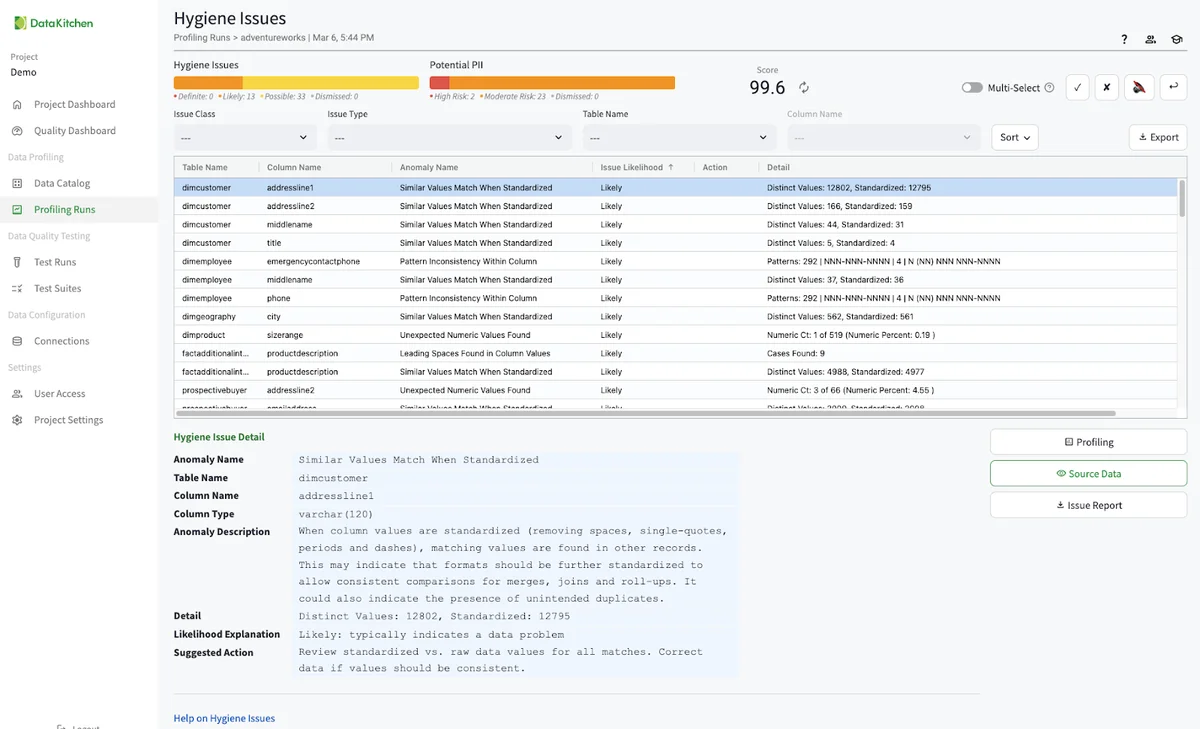Viewport: 1200px width, 729px height.
Task: Open the Help on Hygiene Issues link
Action: click(224, 718)
